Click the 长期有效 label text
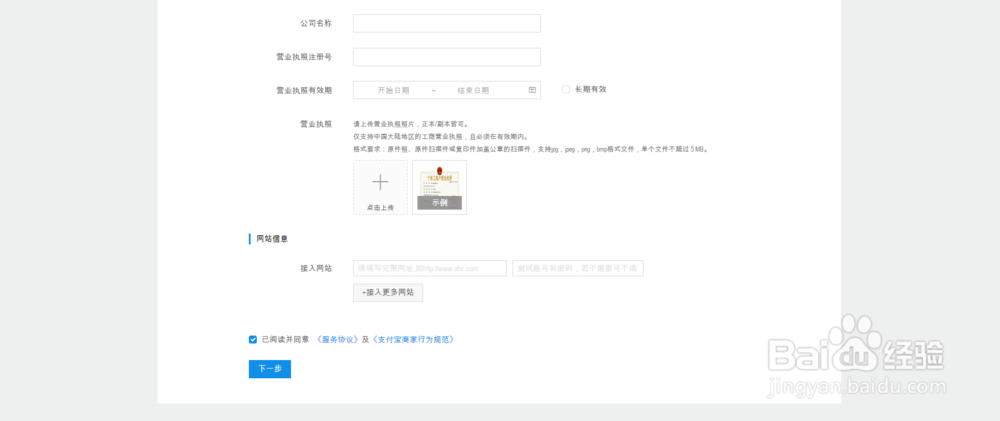 (591, 89)
